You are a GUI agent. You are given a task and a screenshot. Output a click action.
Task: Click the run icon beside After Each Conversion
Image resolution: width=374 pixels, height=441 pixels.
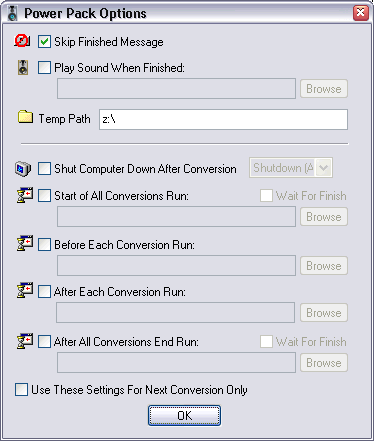pos(25,290)
